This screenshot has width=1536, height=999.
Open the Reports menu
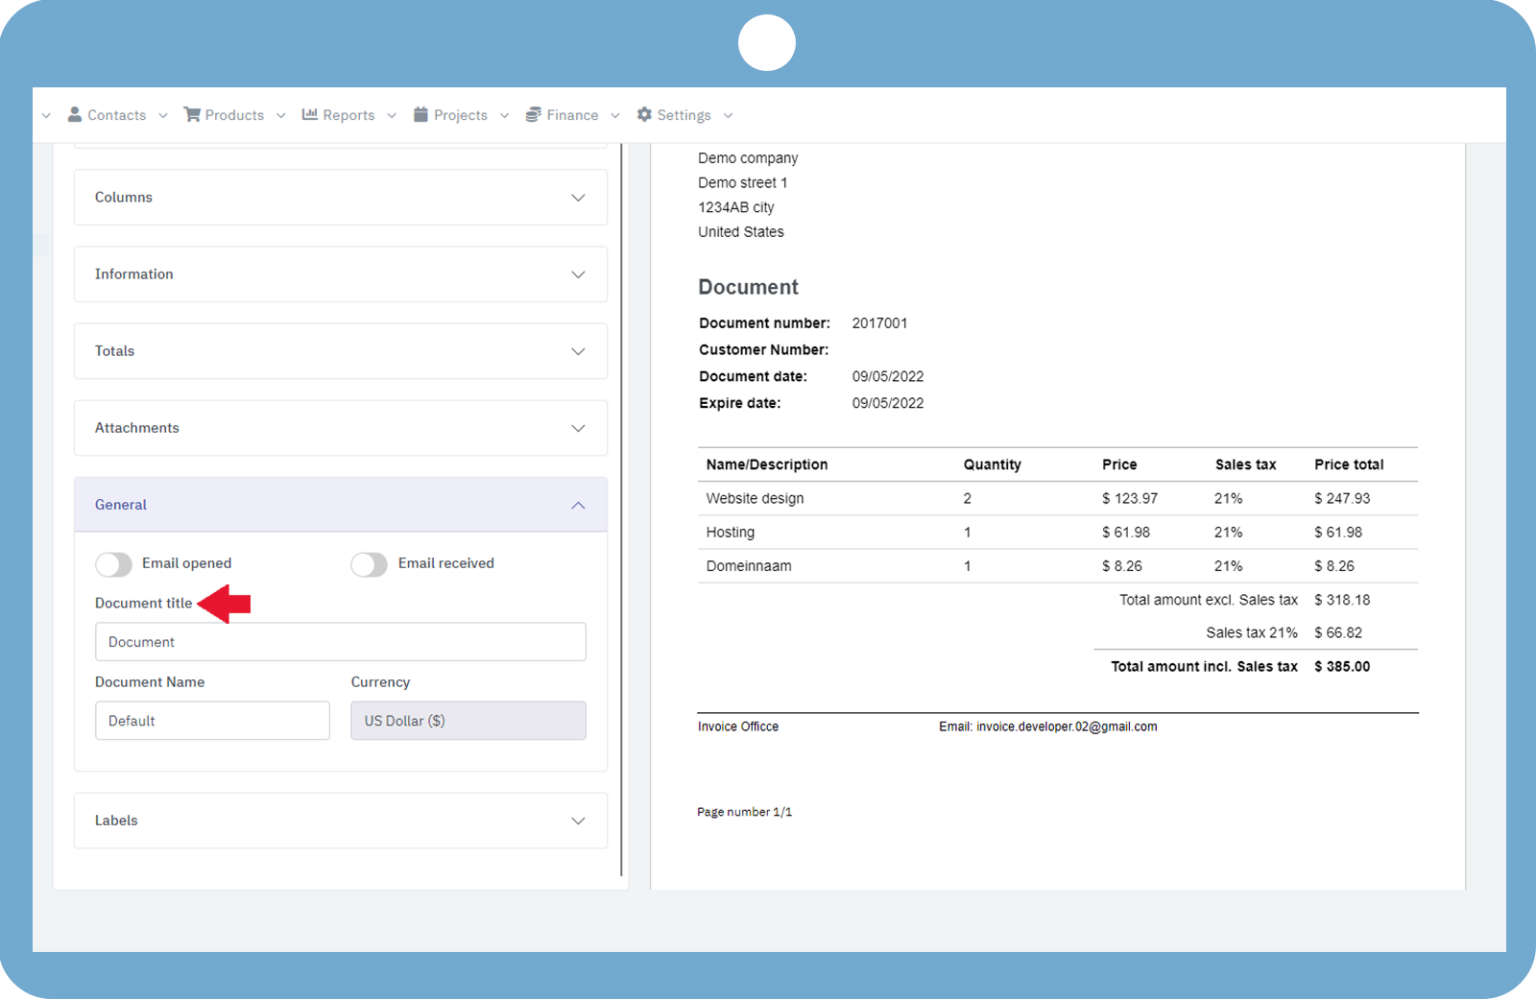[x=348, y=115]
